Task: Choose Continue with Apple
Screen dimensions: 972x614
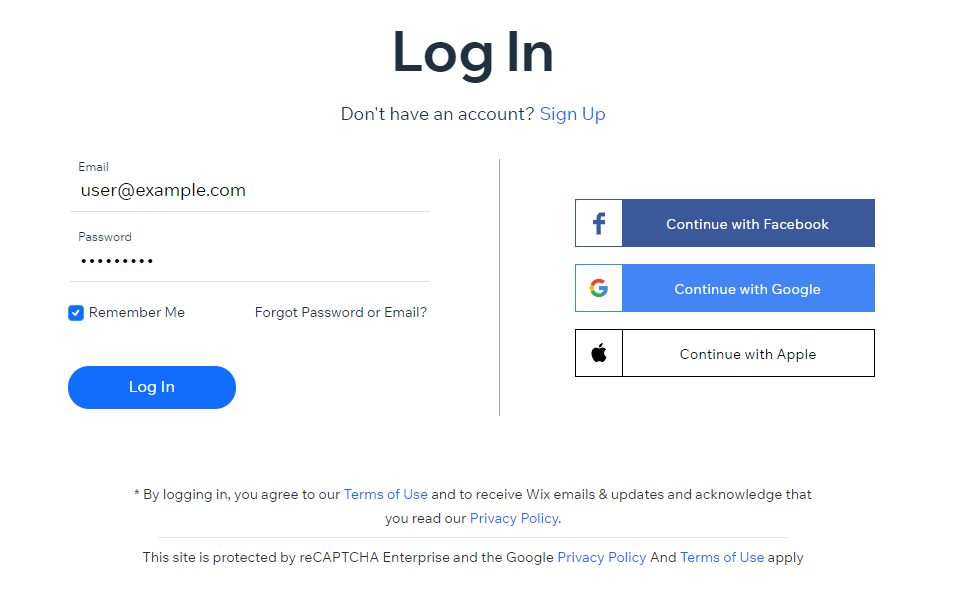Action: [747, 352]
